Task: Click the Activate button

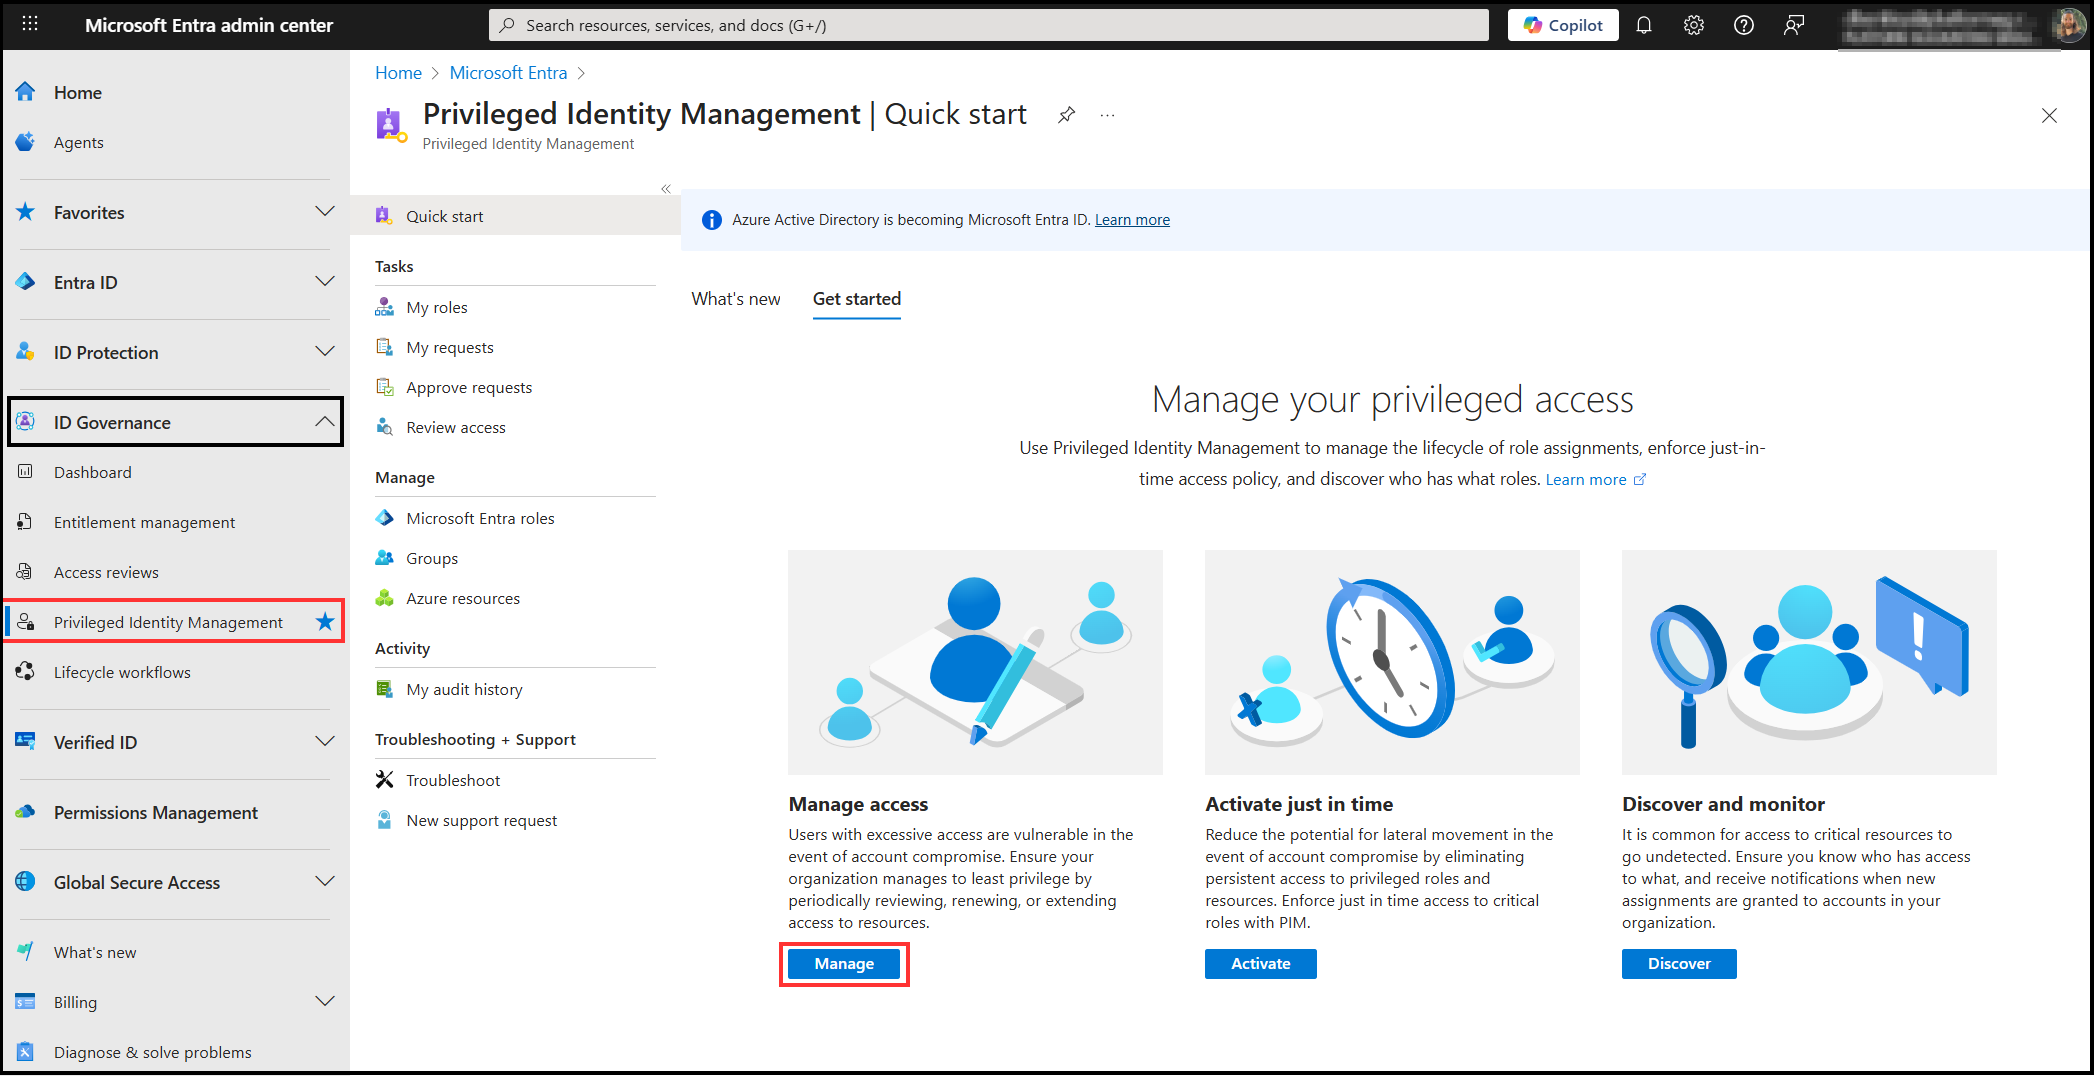Action: pos(1260,964)
